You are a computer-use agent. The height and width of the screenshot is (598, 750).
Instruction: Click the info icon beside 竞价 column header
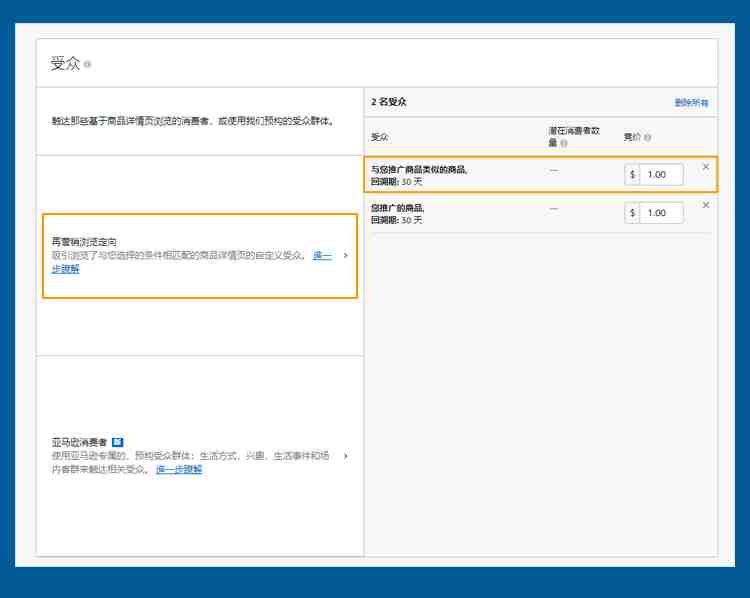(x=647, y=137)
